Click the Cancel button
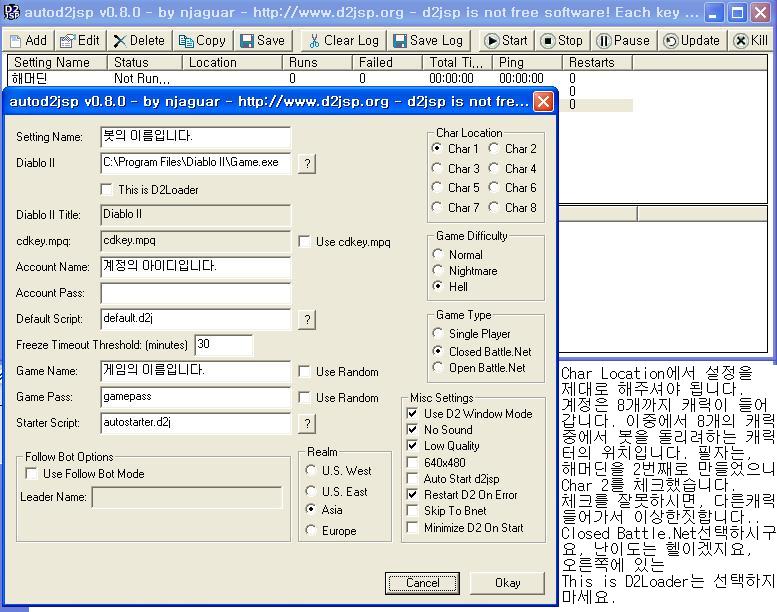 click(x=422, y=583)
